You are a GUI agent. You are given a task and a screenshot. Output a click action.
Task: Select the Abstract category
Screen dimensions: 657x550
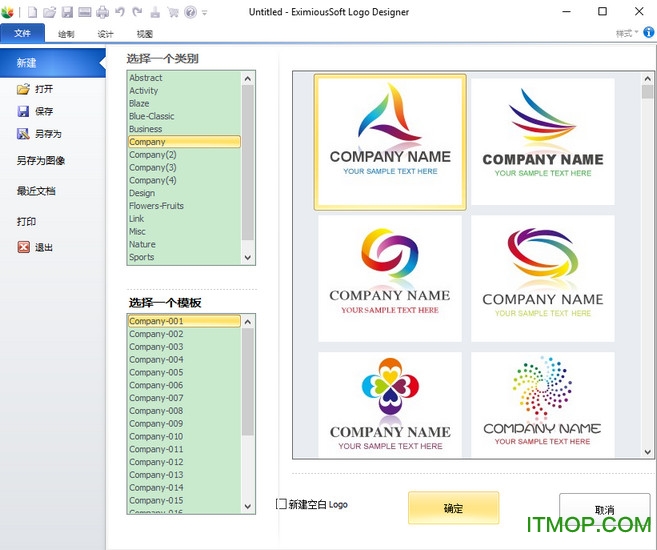click(x=184, y=77)
